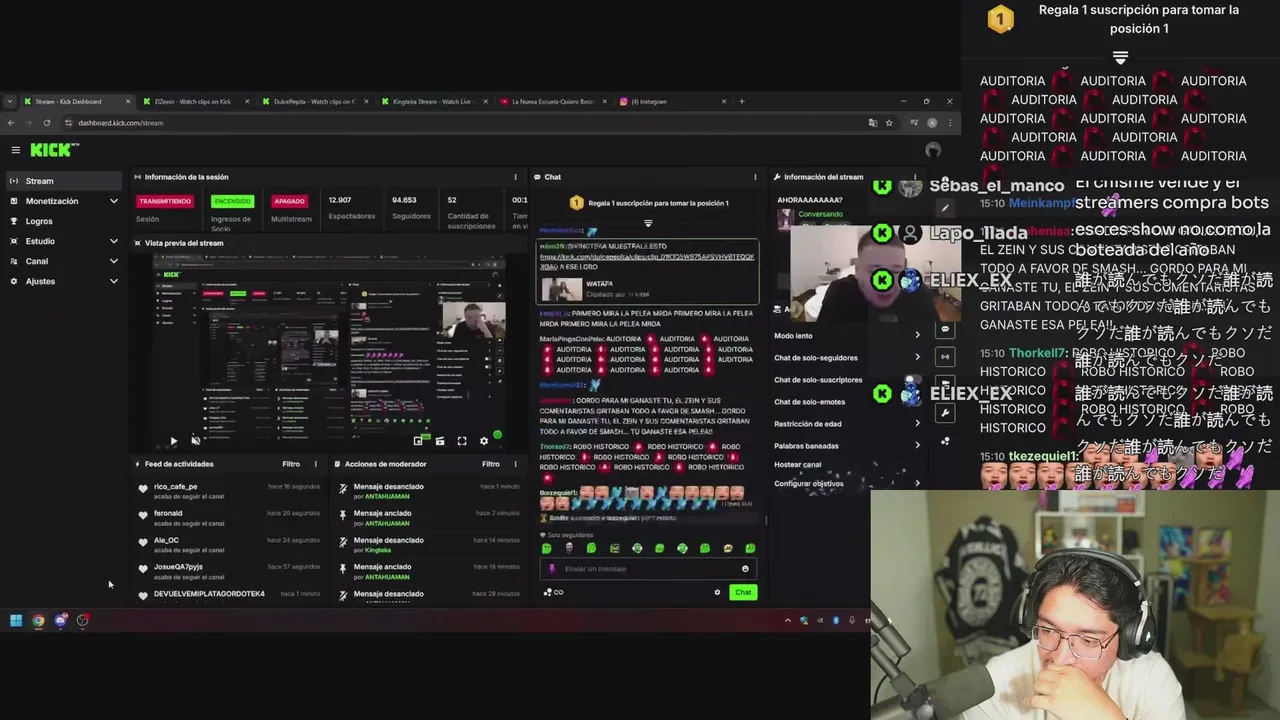Switch to the Kingteka Stream tab

(432, 101)
